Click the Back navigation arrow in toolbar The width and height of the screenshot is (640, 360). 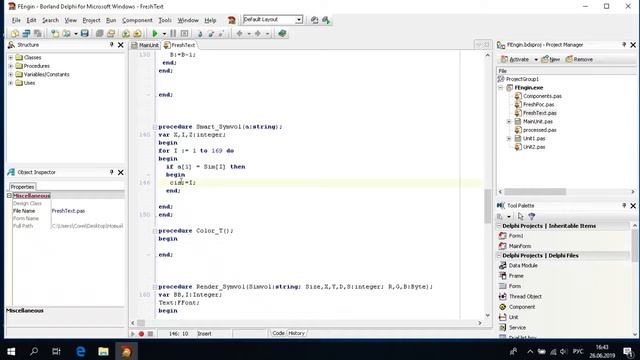tap(240, 33)
